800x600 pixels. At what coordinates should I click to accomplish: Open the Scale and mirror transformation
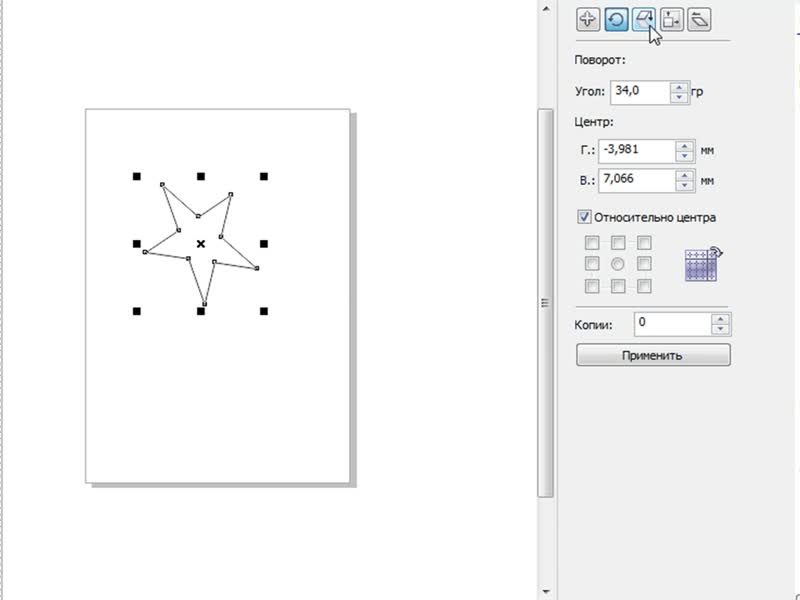(x=643, y=20)
